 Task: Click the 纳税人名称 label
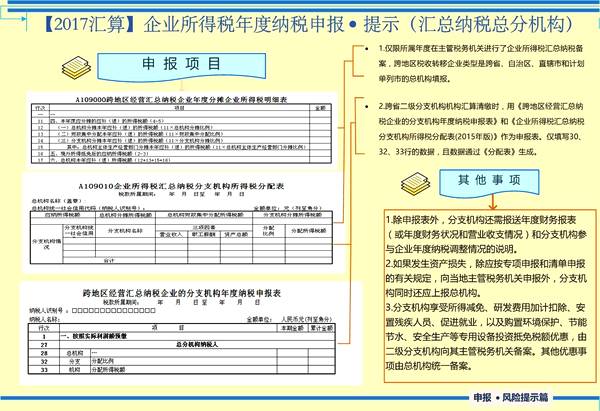(44, 319)
